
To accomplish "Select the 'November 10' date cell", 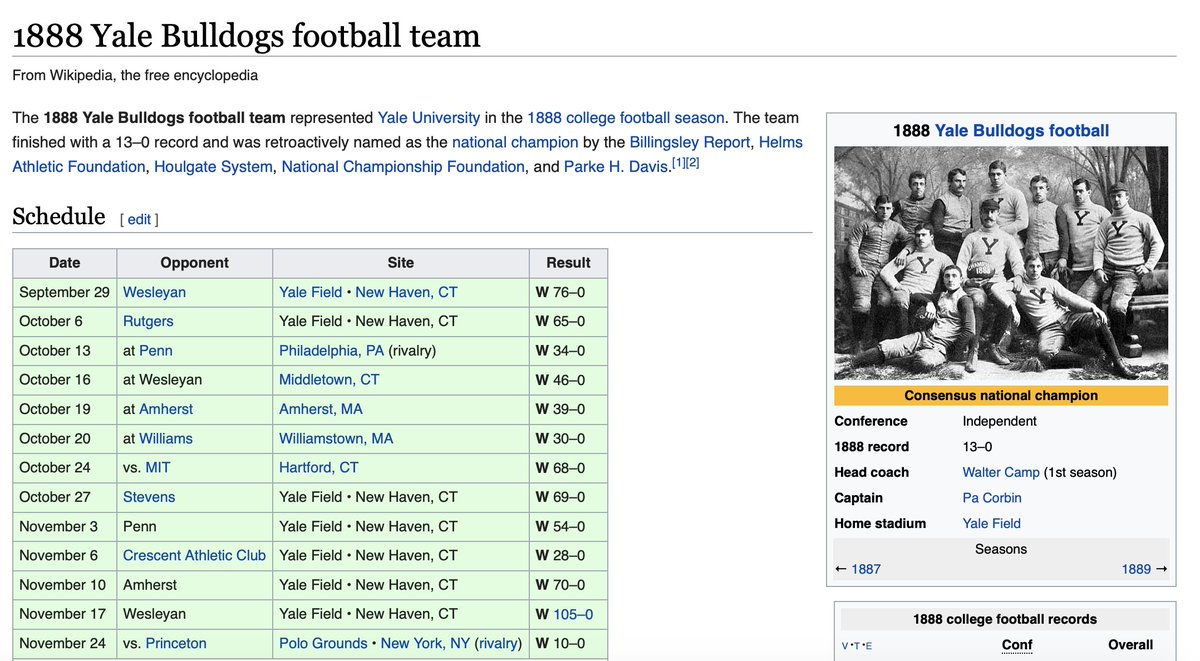I will (x=65, y=585).
